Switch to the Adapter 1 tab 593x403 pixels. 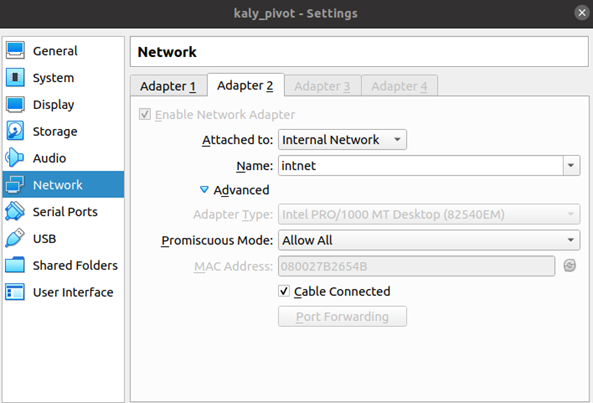pyautogui.click(x=168, y=86)
